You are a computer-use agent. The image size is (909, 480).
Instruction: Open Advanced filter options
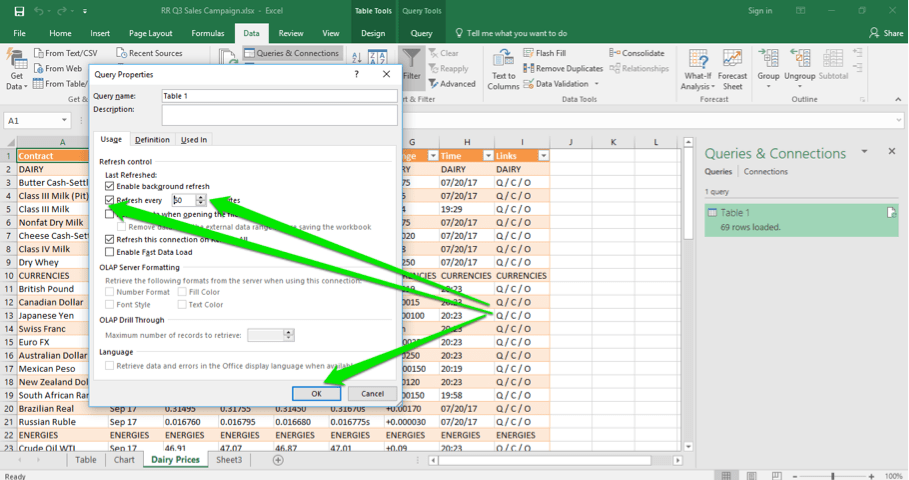coord(452,84)
